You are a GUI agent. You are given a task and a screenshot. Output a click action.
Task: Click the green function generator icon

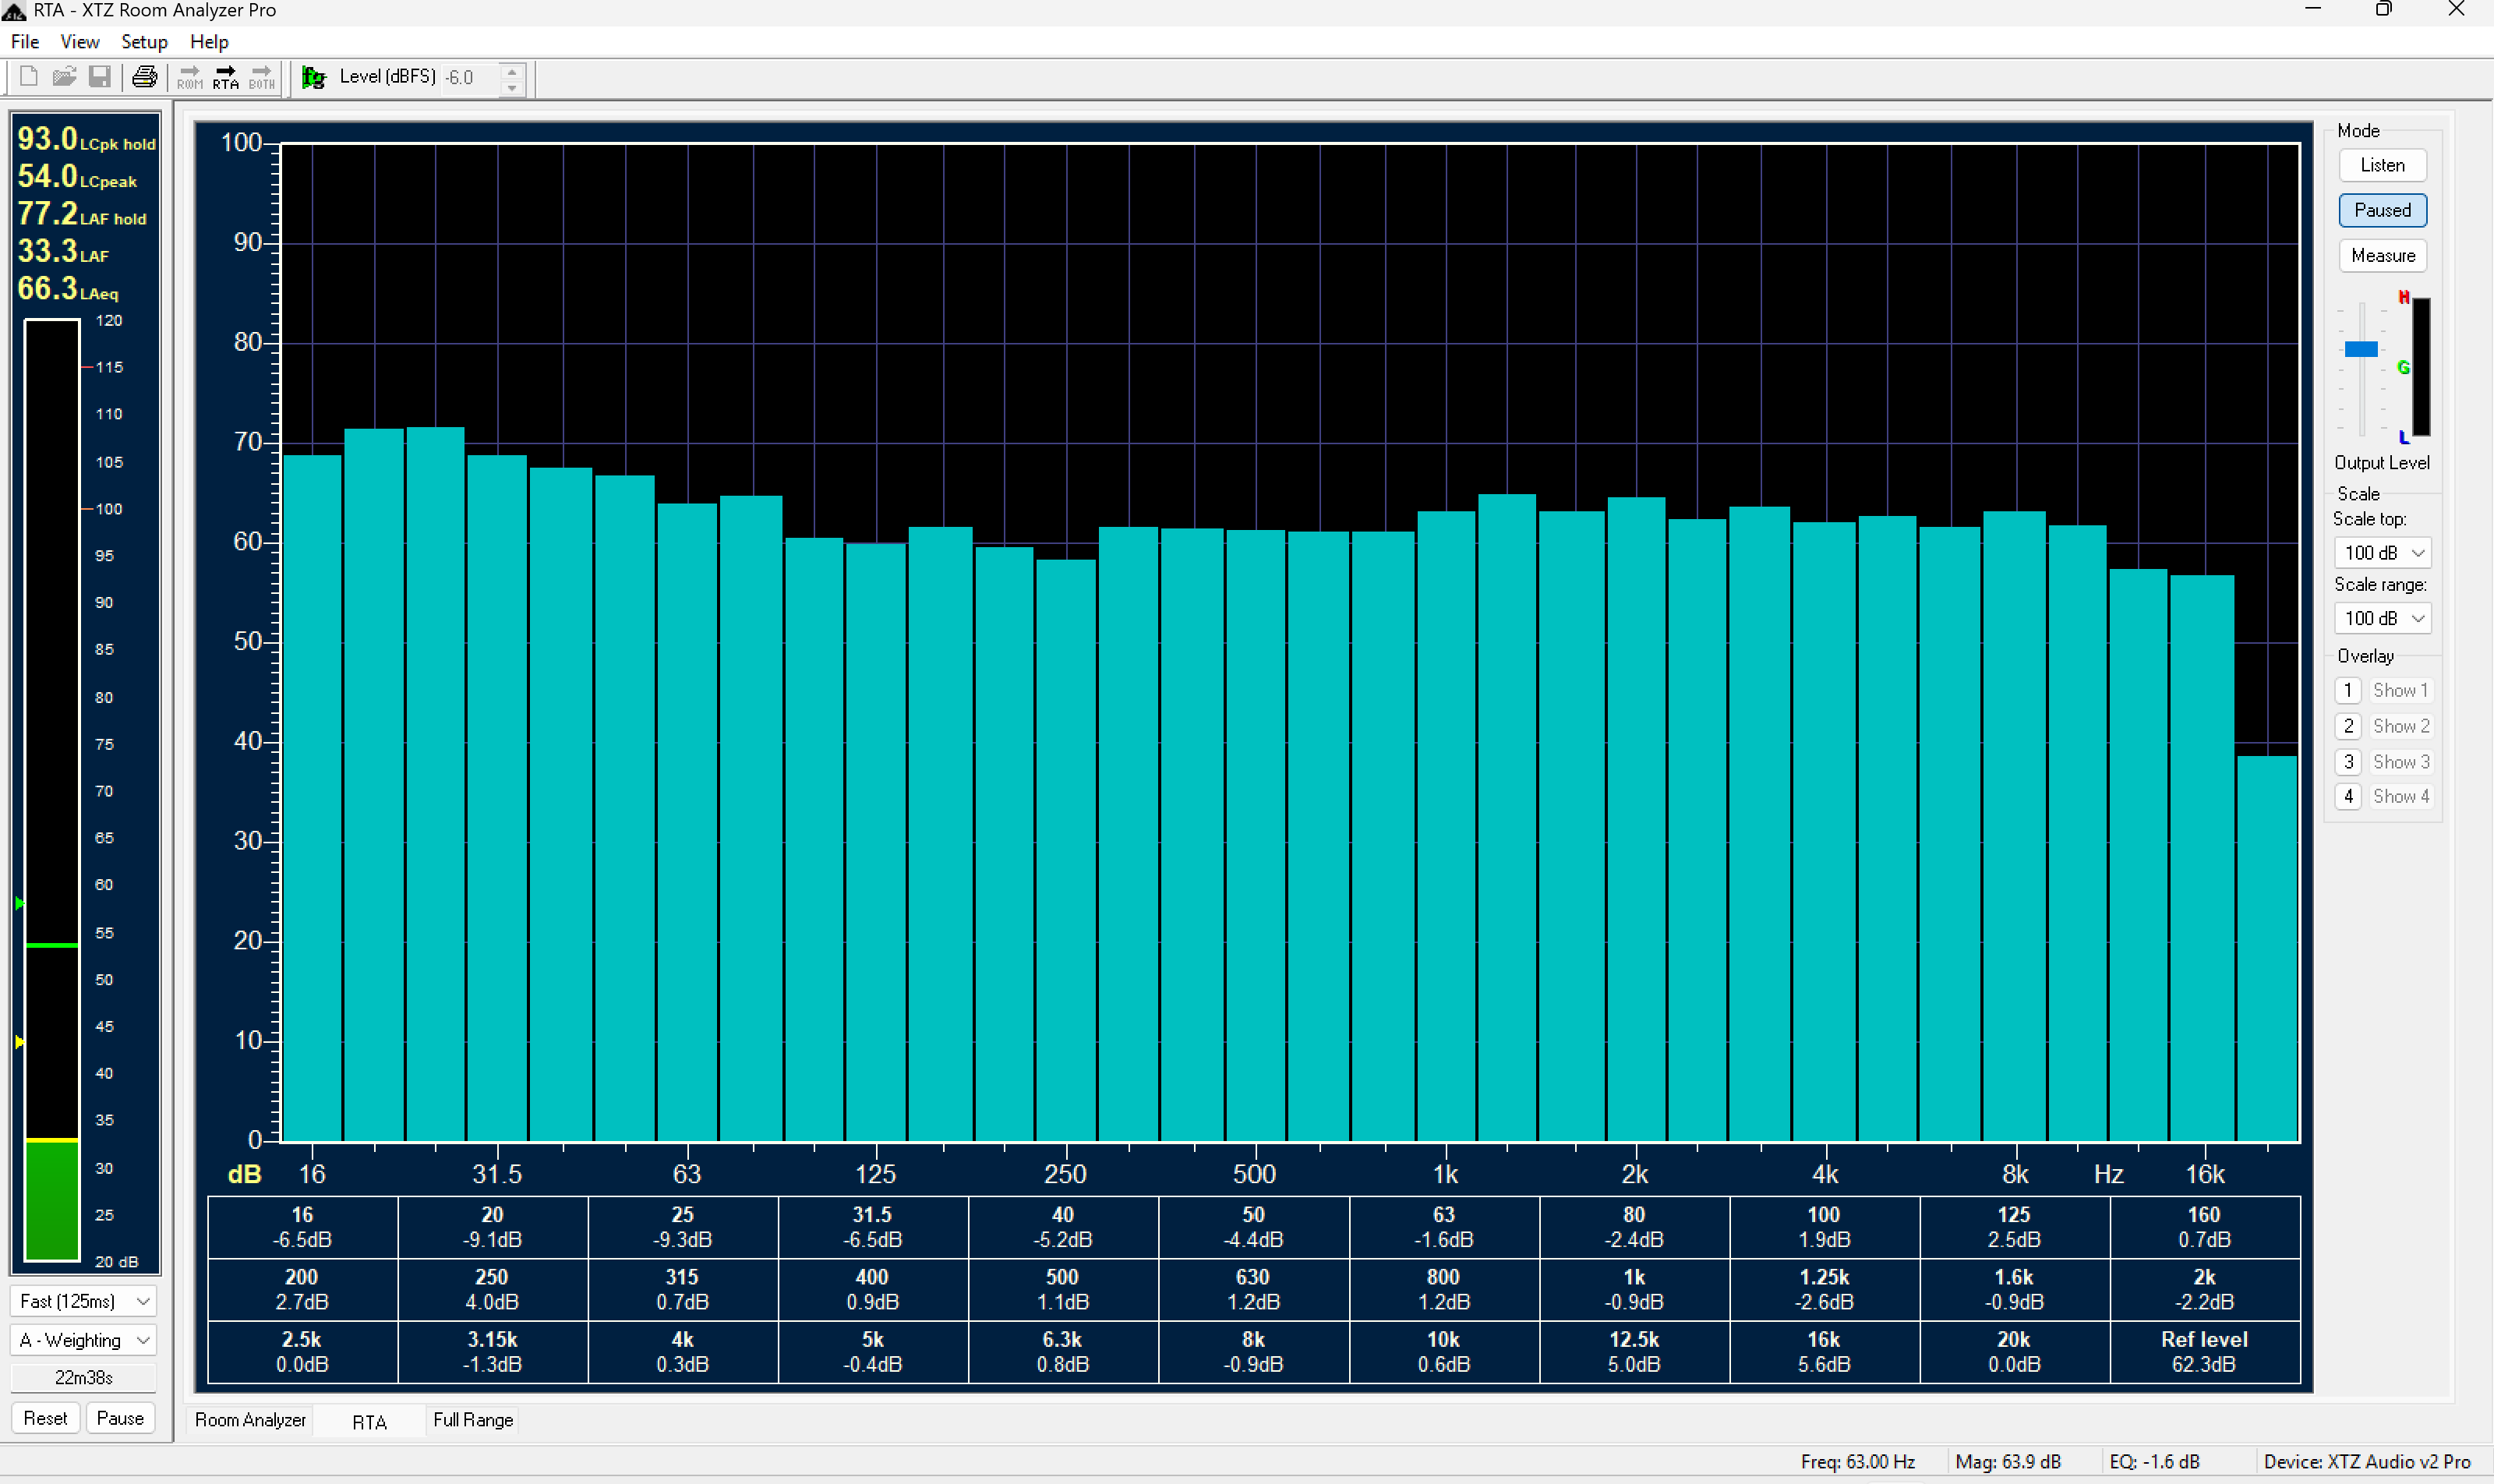[x=314, y=77]
